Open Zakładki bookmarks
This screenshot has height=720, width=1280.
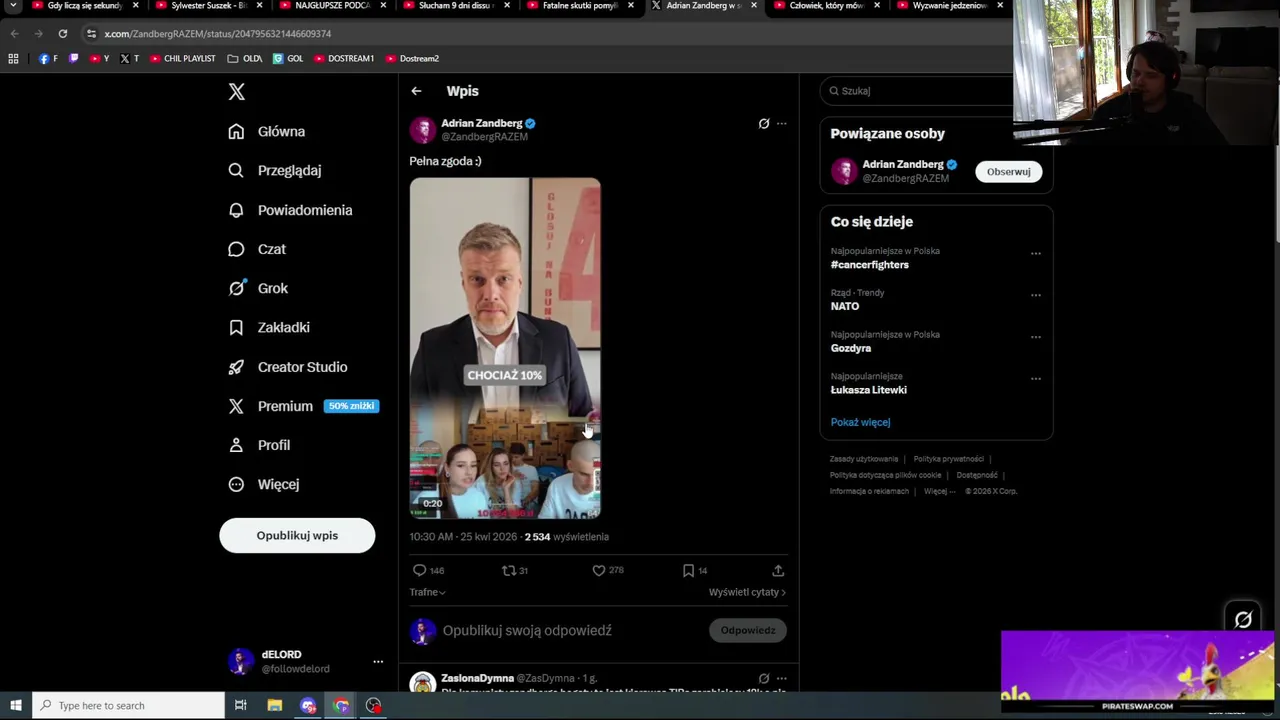(269, 327)
